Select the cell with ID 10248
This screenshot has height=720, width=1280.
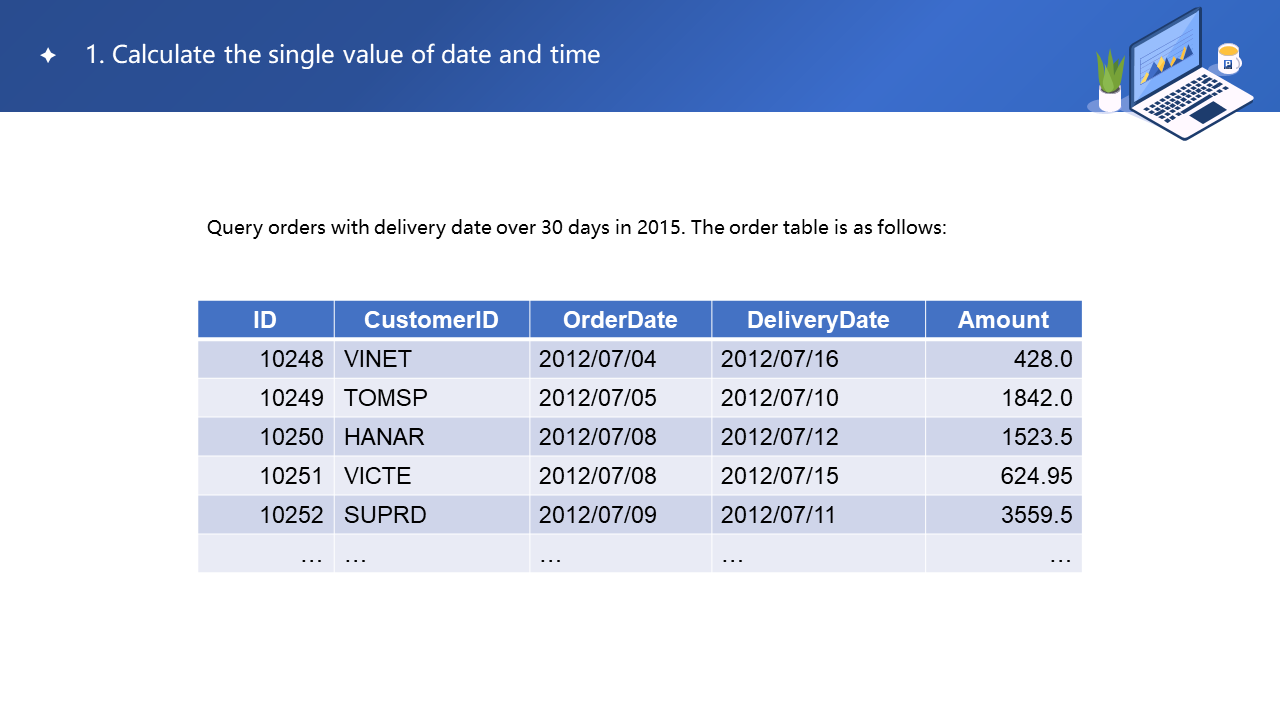[x=291, y=359]
